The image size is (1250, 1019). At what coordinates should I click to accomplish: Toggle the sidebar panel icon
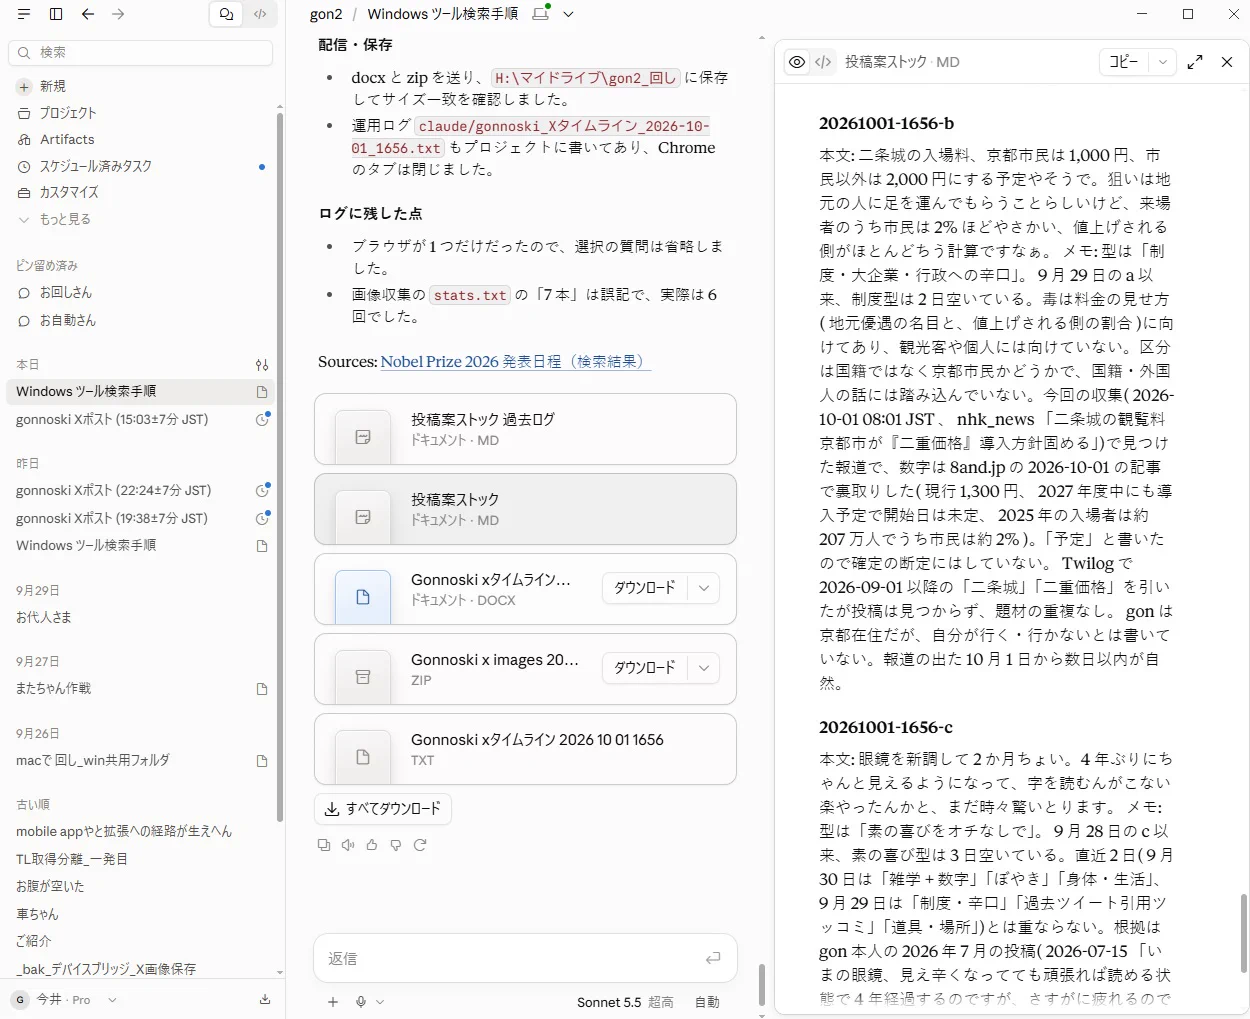[x=56, y=14]
